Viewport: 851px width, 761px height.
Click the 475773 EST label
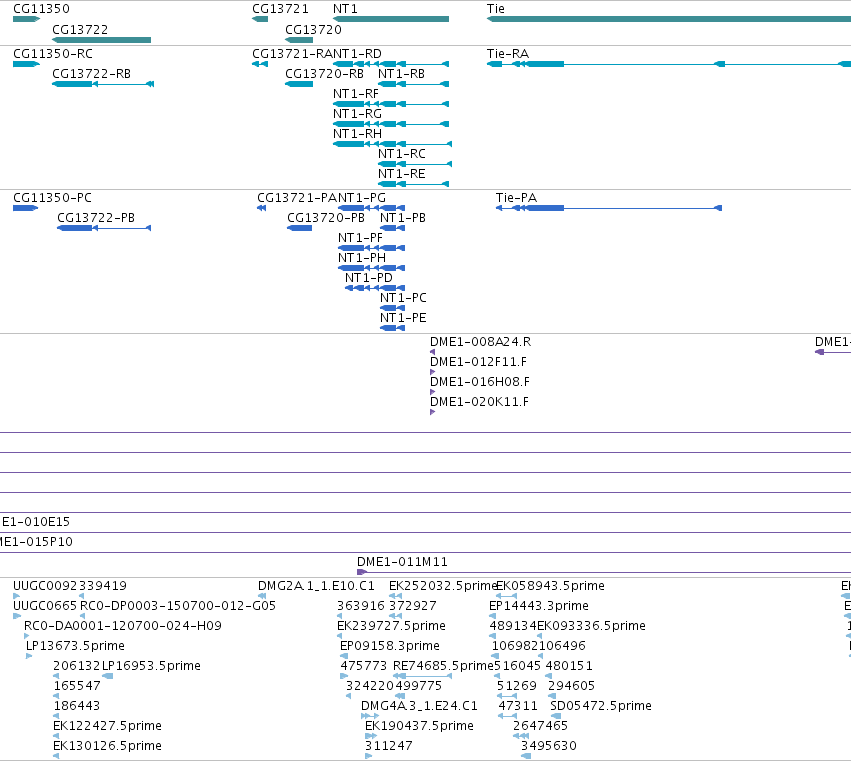364,666
